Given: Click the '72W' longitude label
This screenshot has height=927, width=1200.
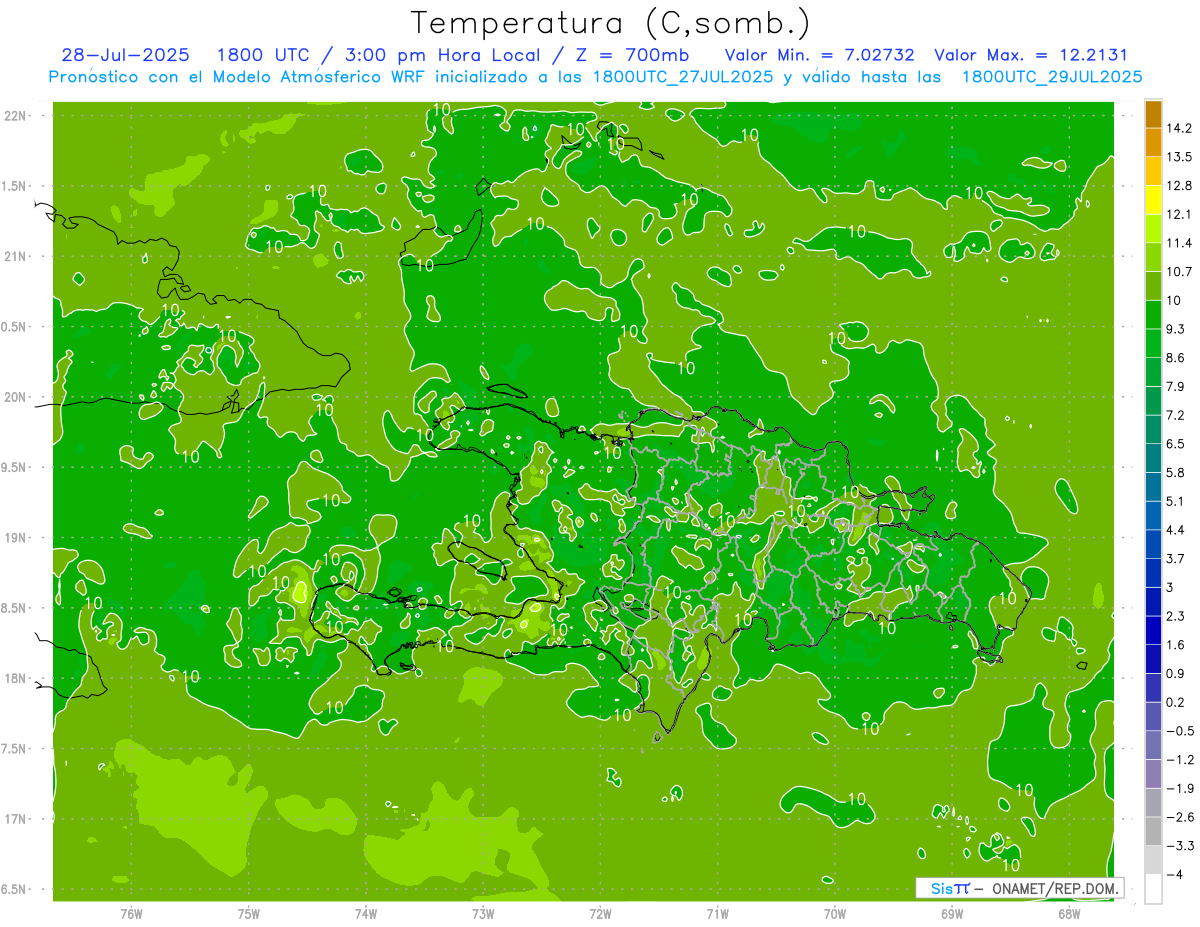Looking at the screenshot, I should click(x=600, y=913).
